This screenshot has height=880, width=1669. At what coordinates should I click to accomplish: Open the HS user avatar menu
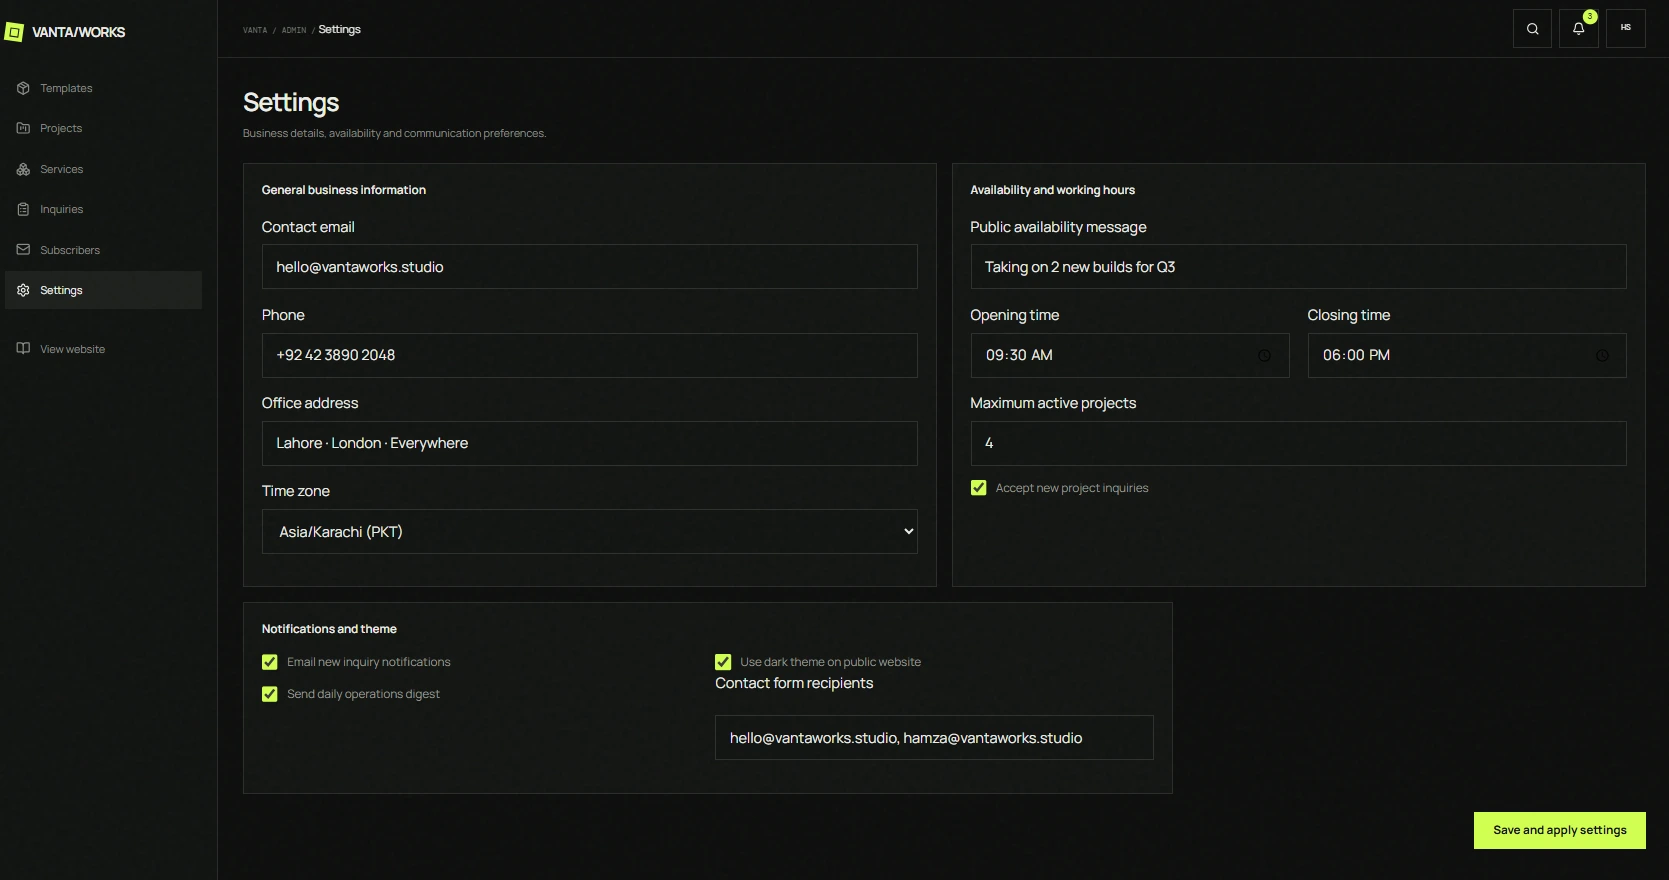[x=1625, y=29]
